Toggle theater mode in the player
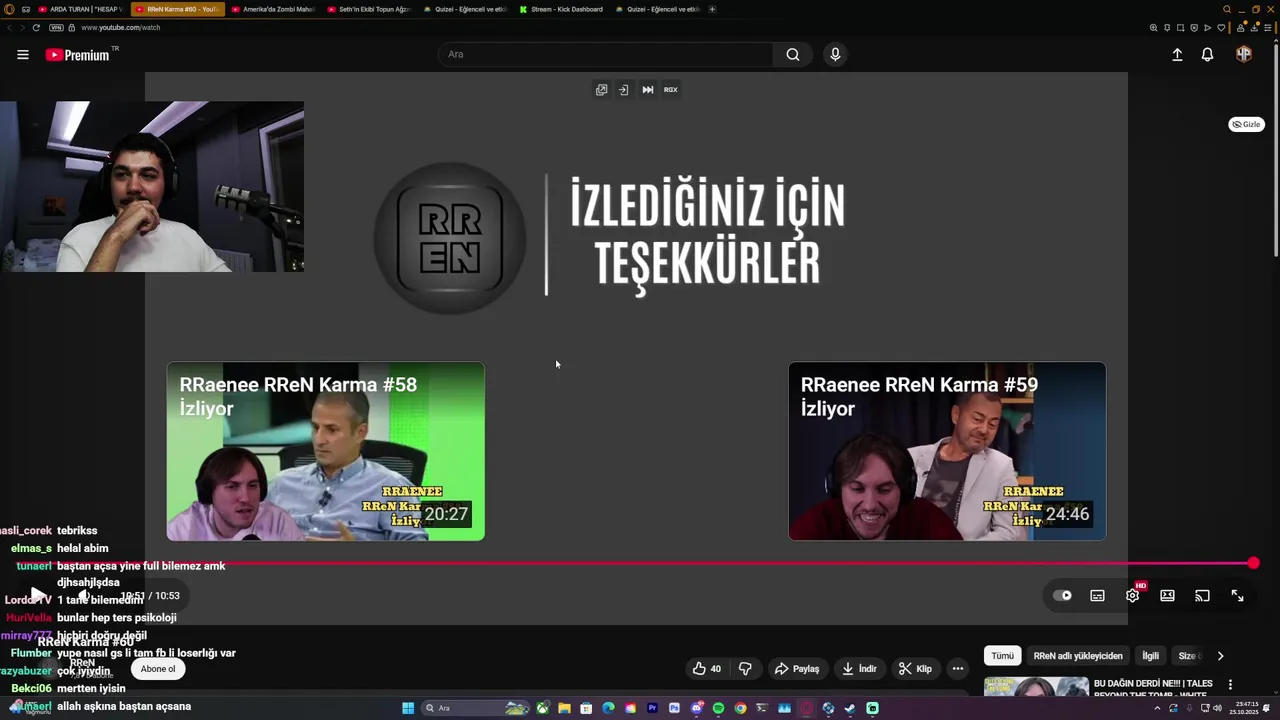Image resolution: width=1280 pixels, height=720 pixels. click(1167, 596)
